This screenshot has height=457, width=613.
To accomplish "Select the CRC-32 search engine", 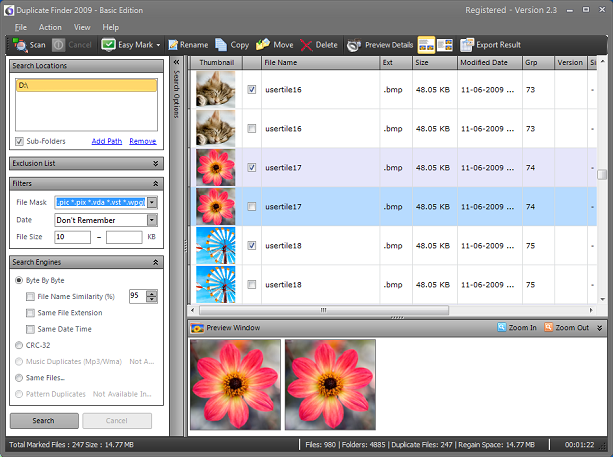I will [19, 345].
